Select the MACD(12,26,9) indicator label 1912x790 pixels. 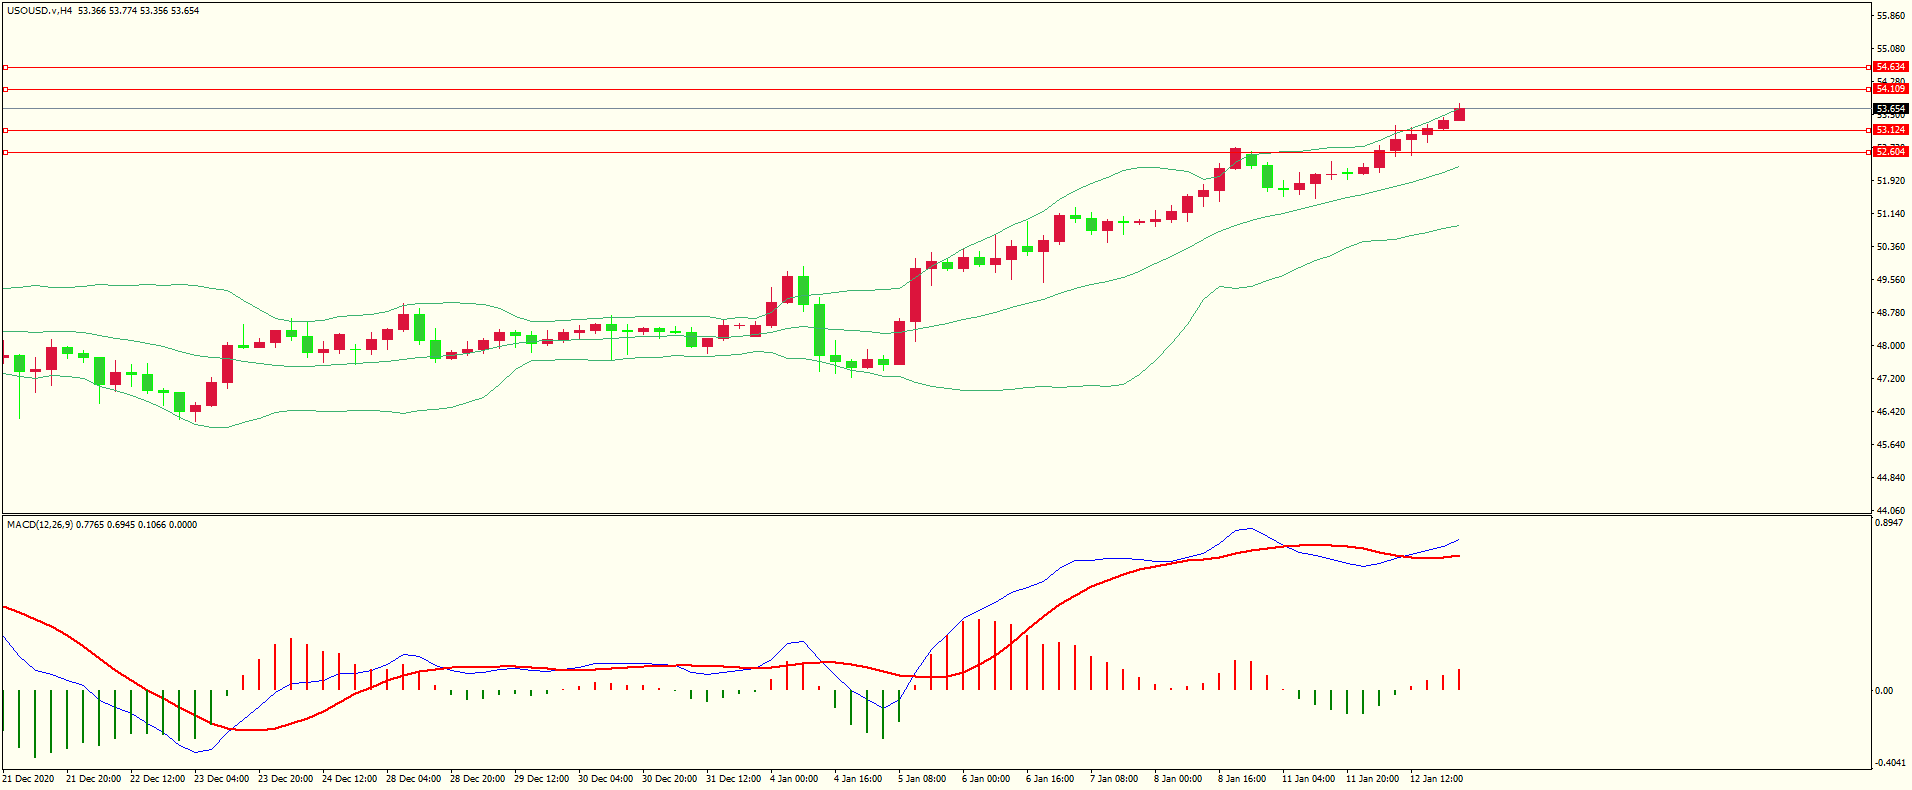click(x=40, y=525)
